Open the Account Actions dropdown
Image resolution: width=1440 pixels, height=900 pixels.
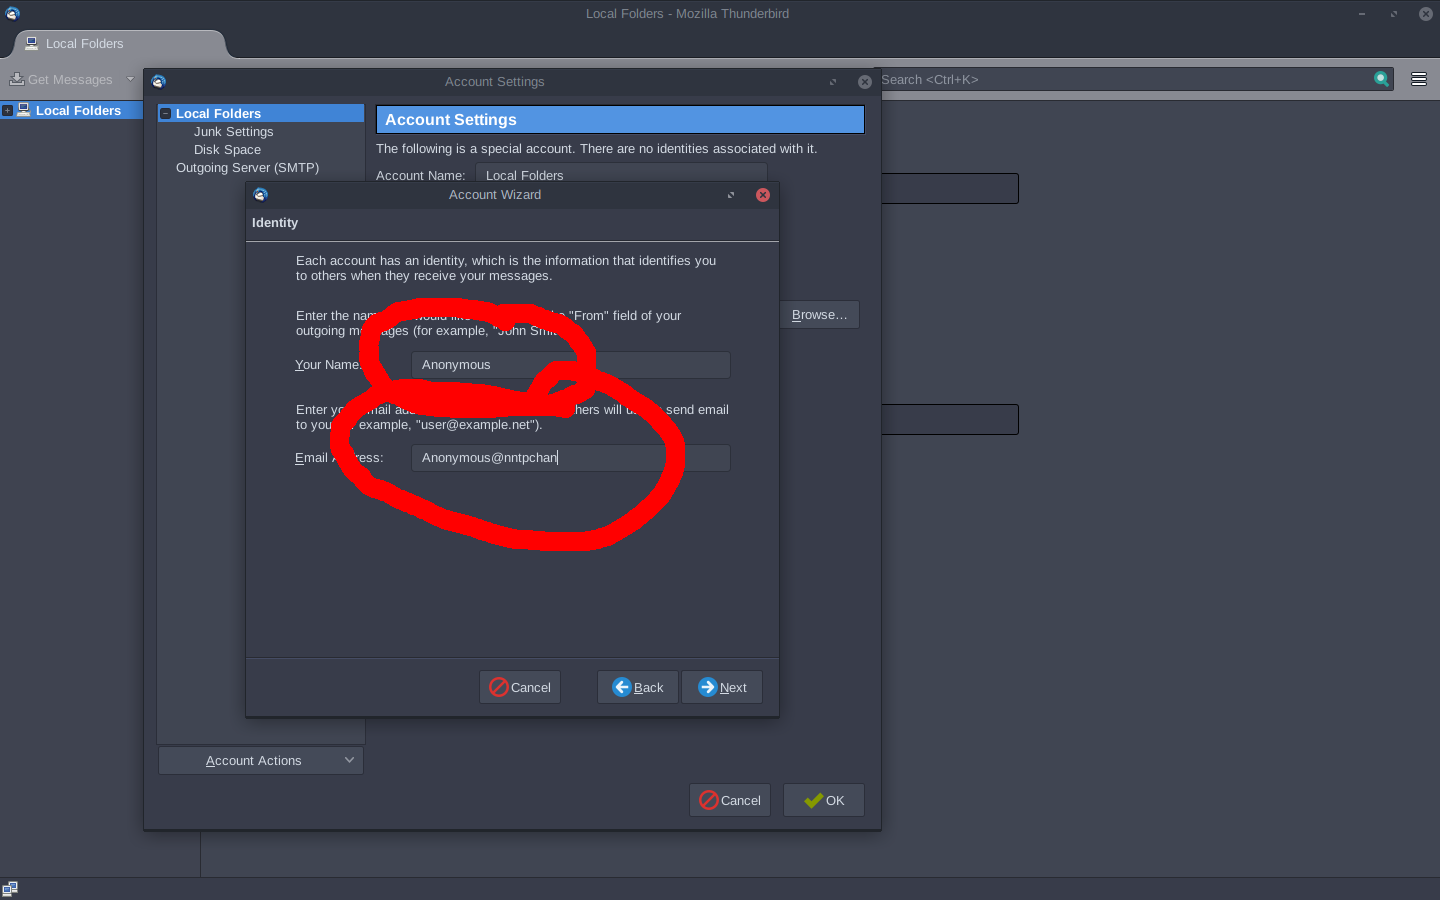pyautogui.click(x=260, y=760)
